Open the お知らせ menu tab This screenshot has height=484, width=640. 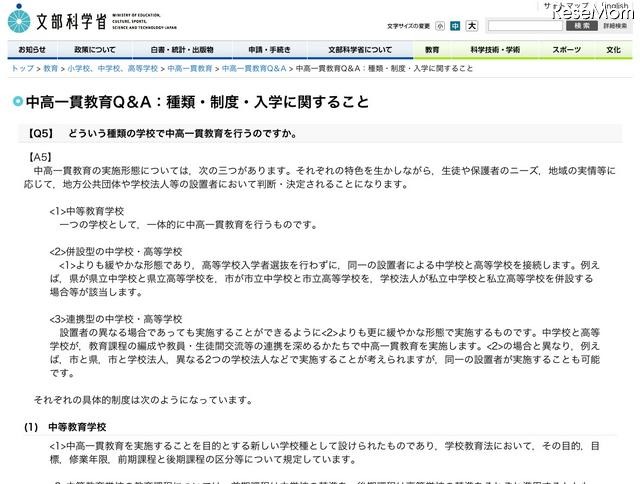pos(32,50)
